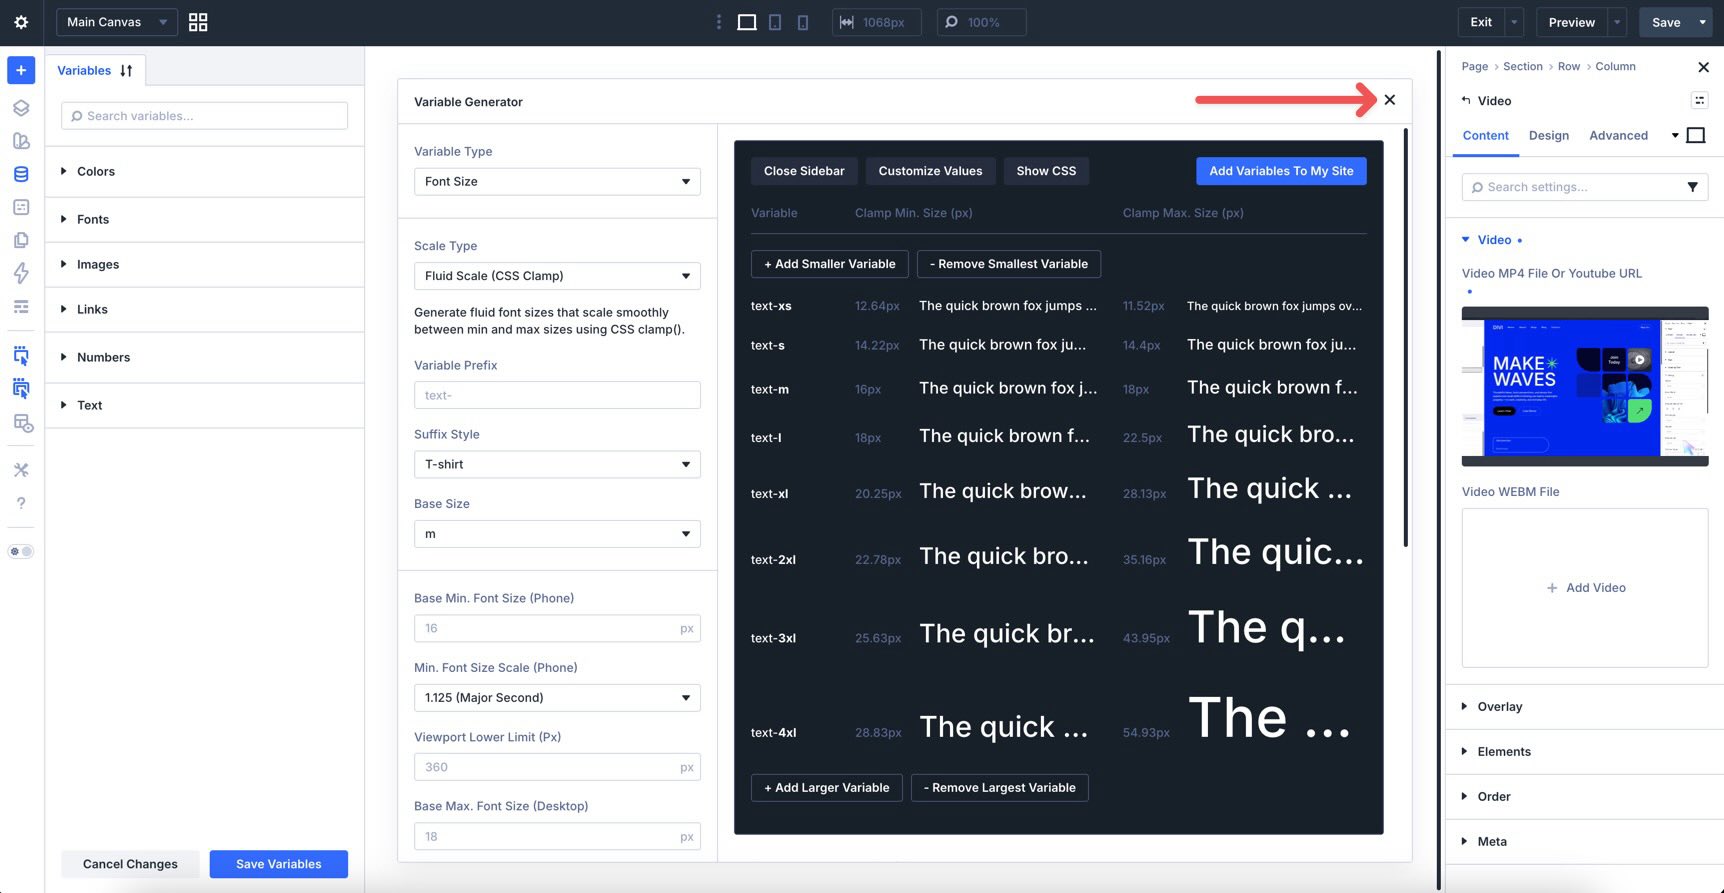The image size is (1724, 893).
Task: Select the boxed cursor hover-mode icon
Action: (x=21, y=388)
